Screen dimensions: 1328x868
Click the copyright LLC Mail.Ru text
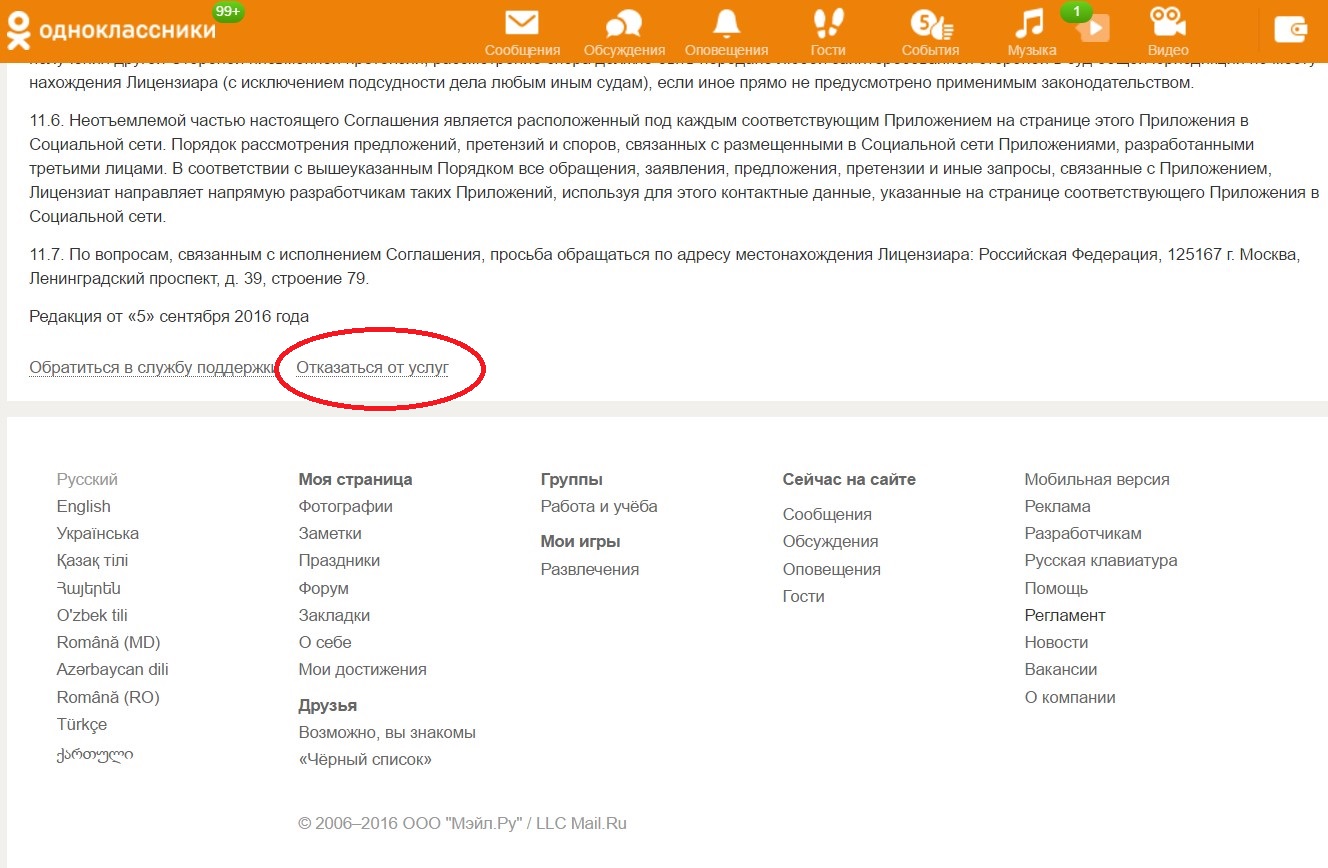pos(462,824)
